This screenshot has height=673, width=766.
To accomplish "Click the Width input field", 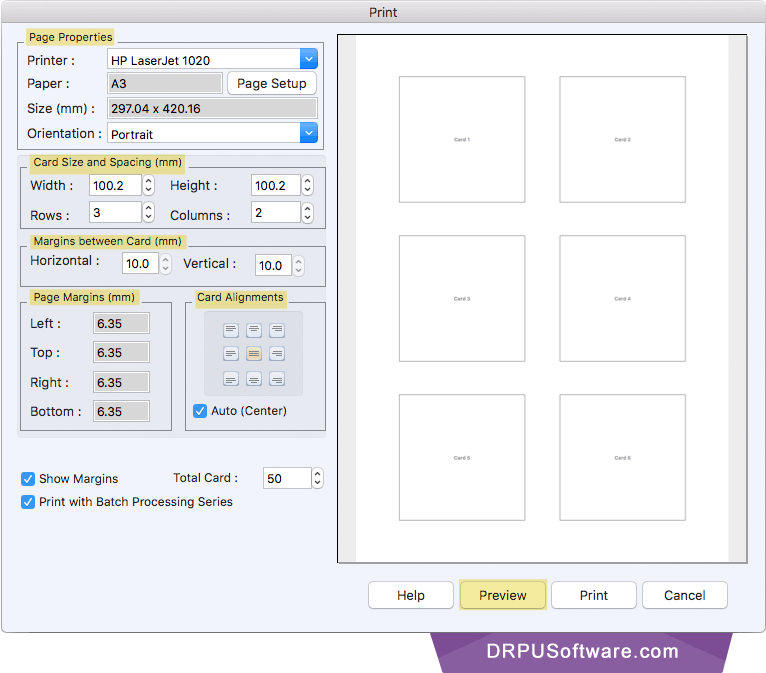I will (x=115, y=186).
